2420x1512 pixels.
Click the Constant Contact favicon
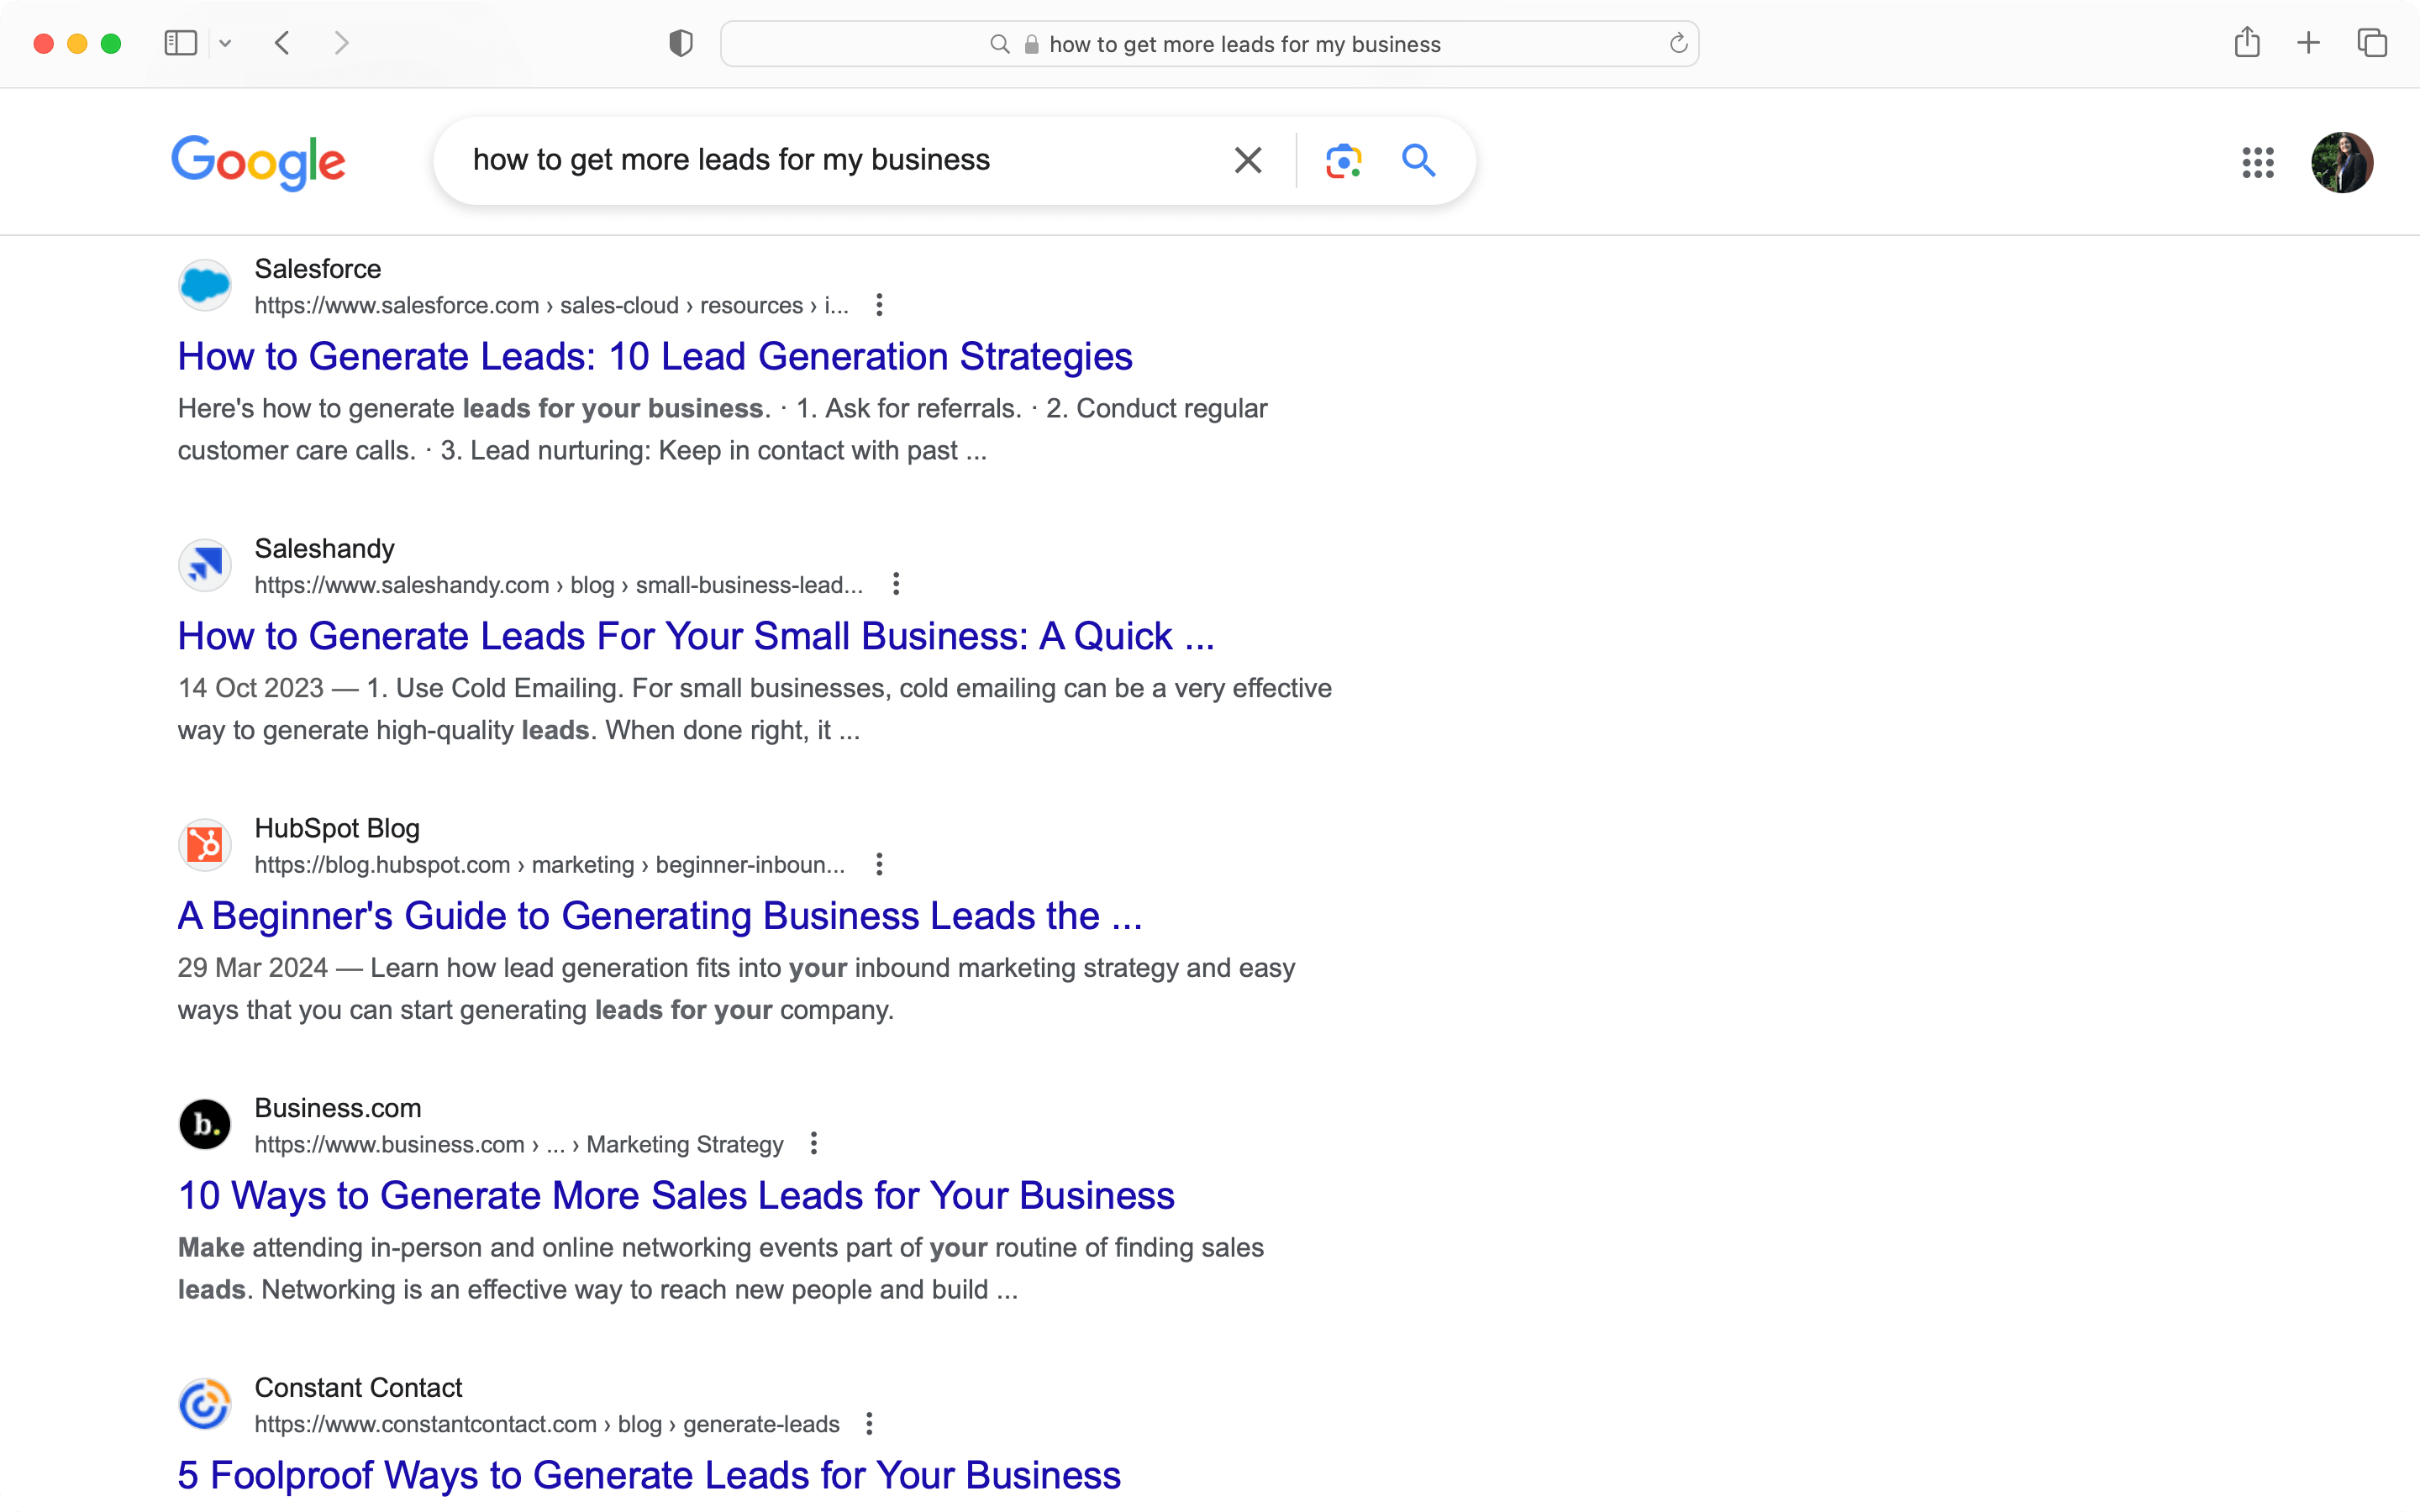(205, 1404)
